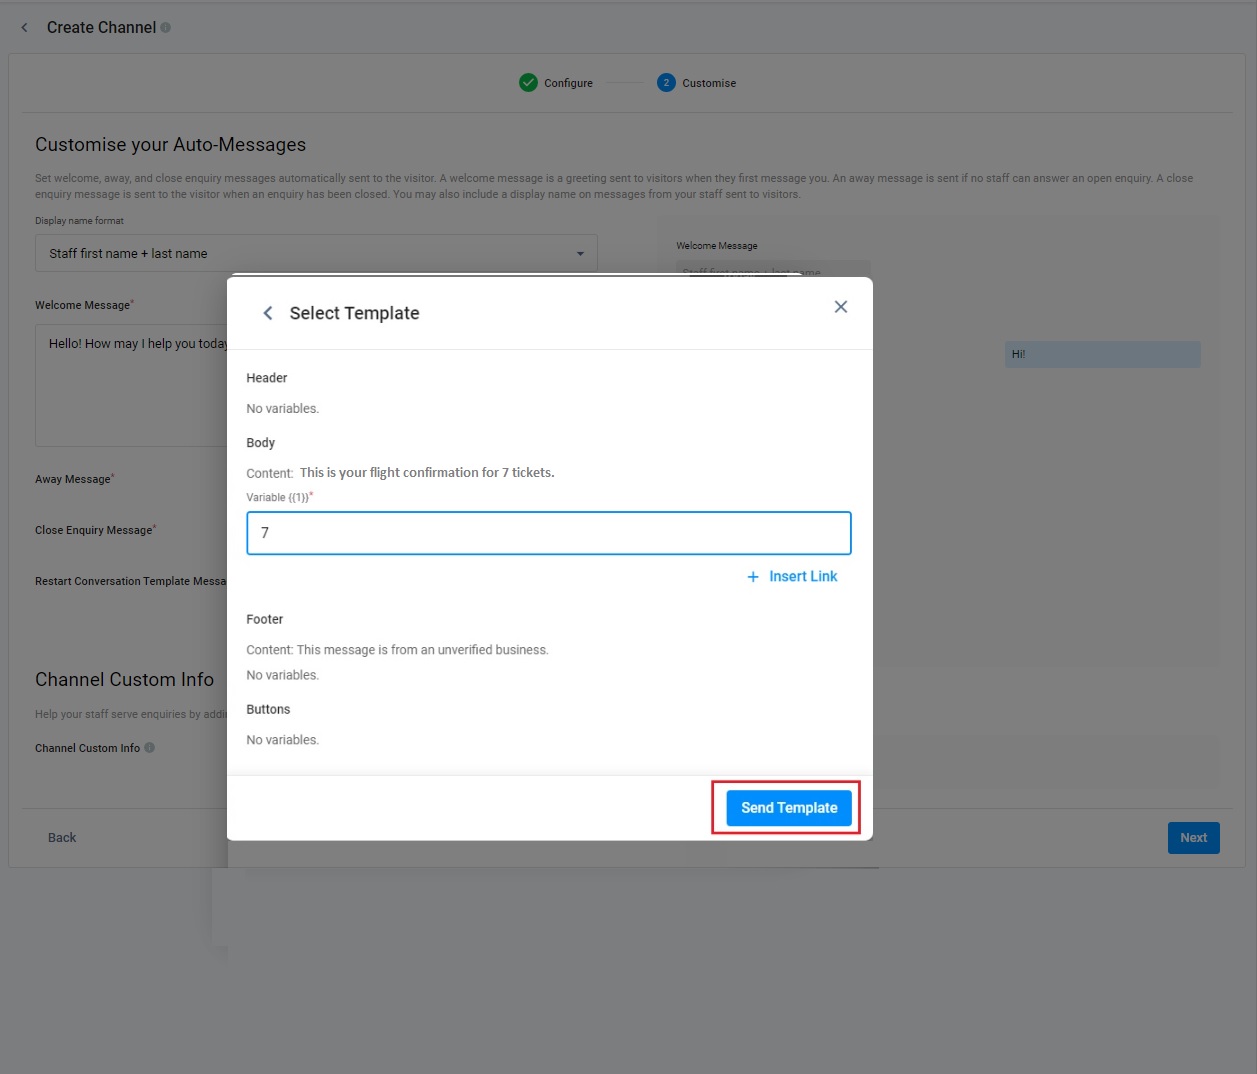Click the body content 'flight confirmation' text
The image size is (1257, 1074).
(x=427, y=473)
